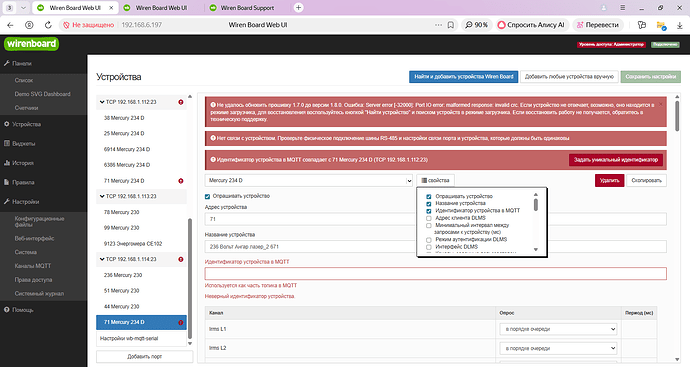The image size is (690, 367).
Task: Click the empty Идентификатор устройства в MQTT field
Action: 436,274
